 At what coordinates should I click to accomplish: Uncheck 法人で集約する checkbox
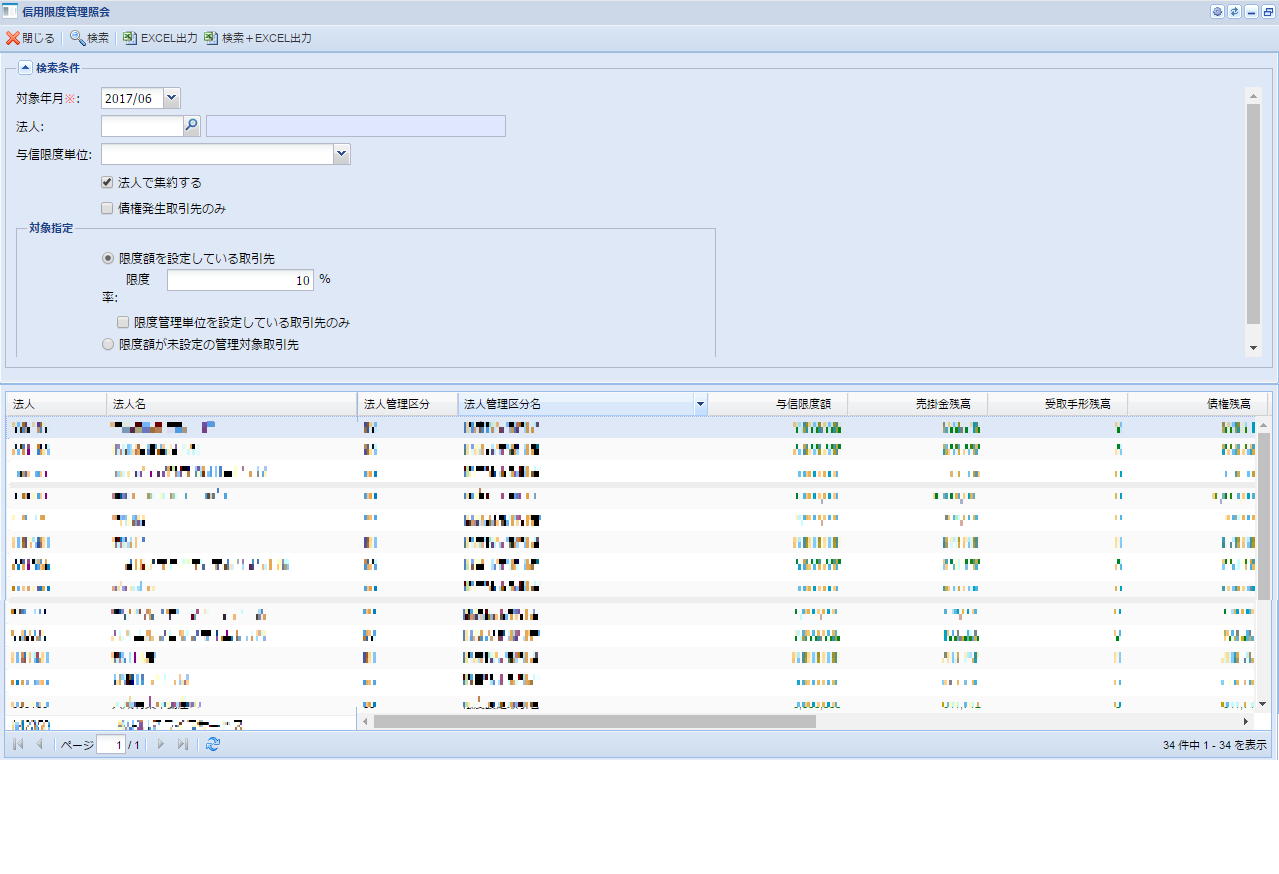(x=107, y=183)
